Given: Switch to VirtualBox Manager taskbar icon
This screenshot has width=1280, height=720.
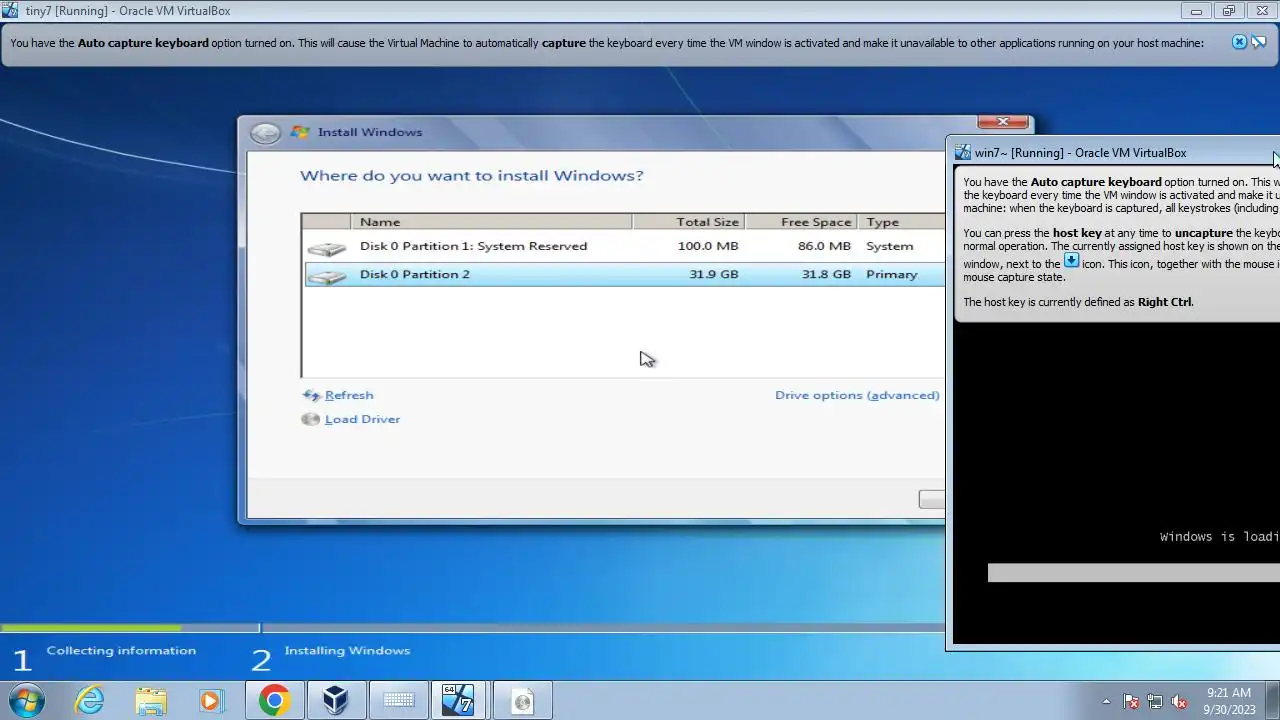Looking at the screenshot, I should (336, 700).
